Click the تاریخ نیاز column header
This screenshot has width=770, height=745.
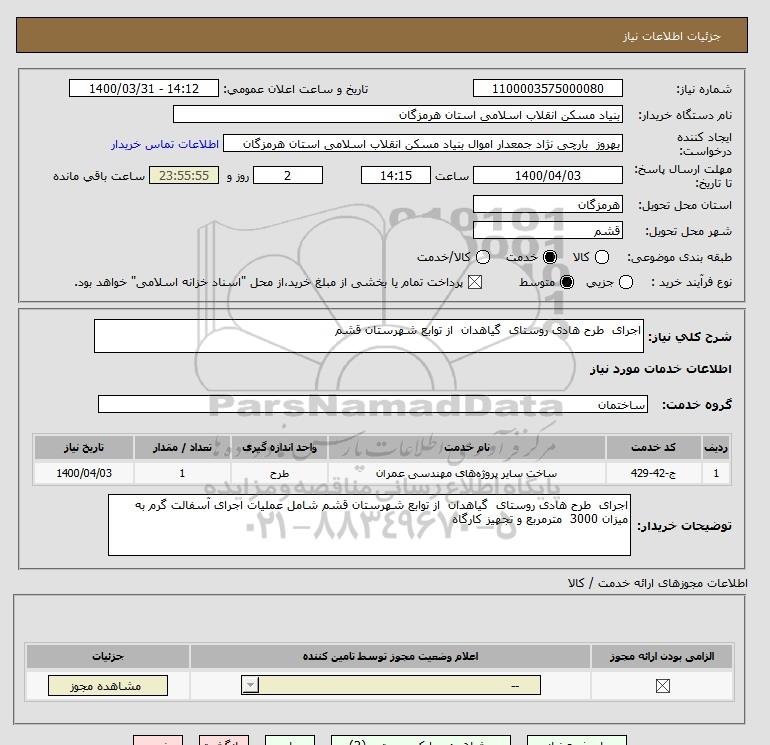point(84,447)
